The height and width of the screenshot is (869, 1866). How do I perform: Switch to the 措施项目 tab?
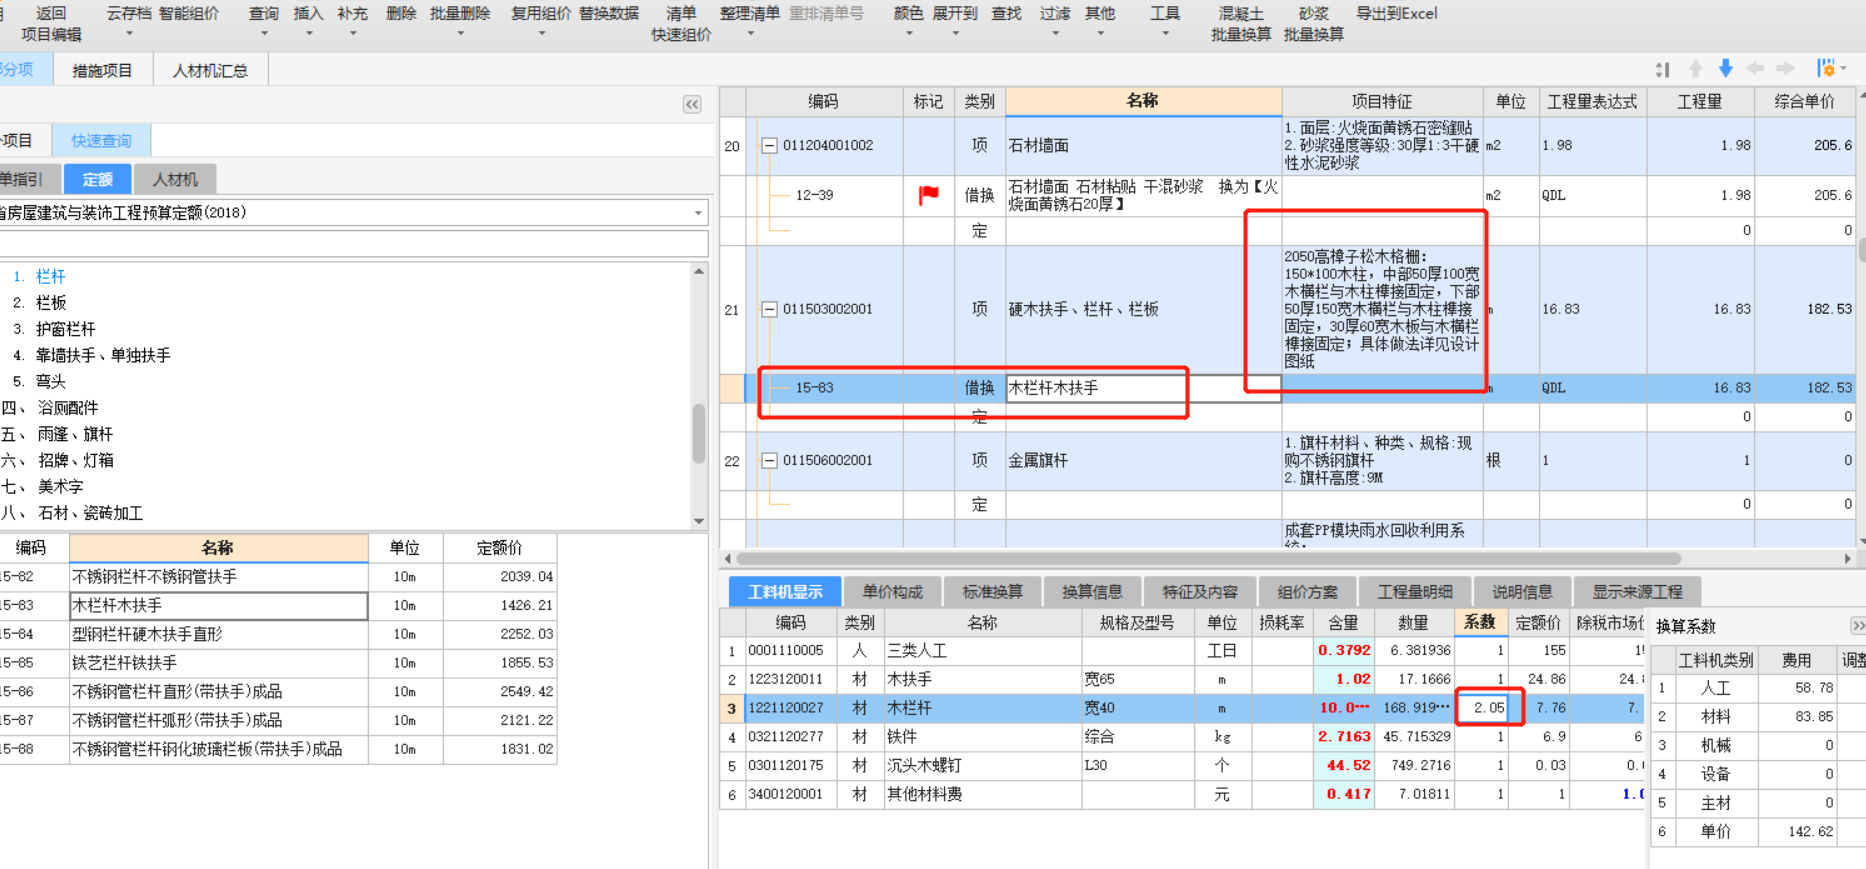tap(102, 70)
